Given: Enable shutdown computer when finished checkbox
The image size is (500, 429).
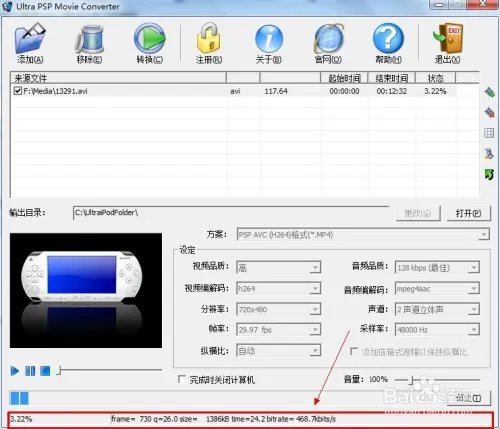Looking at the screenshot, I should click(182, 379).
